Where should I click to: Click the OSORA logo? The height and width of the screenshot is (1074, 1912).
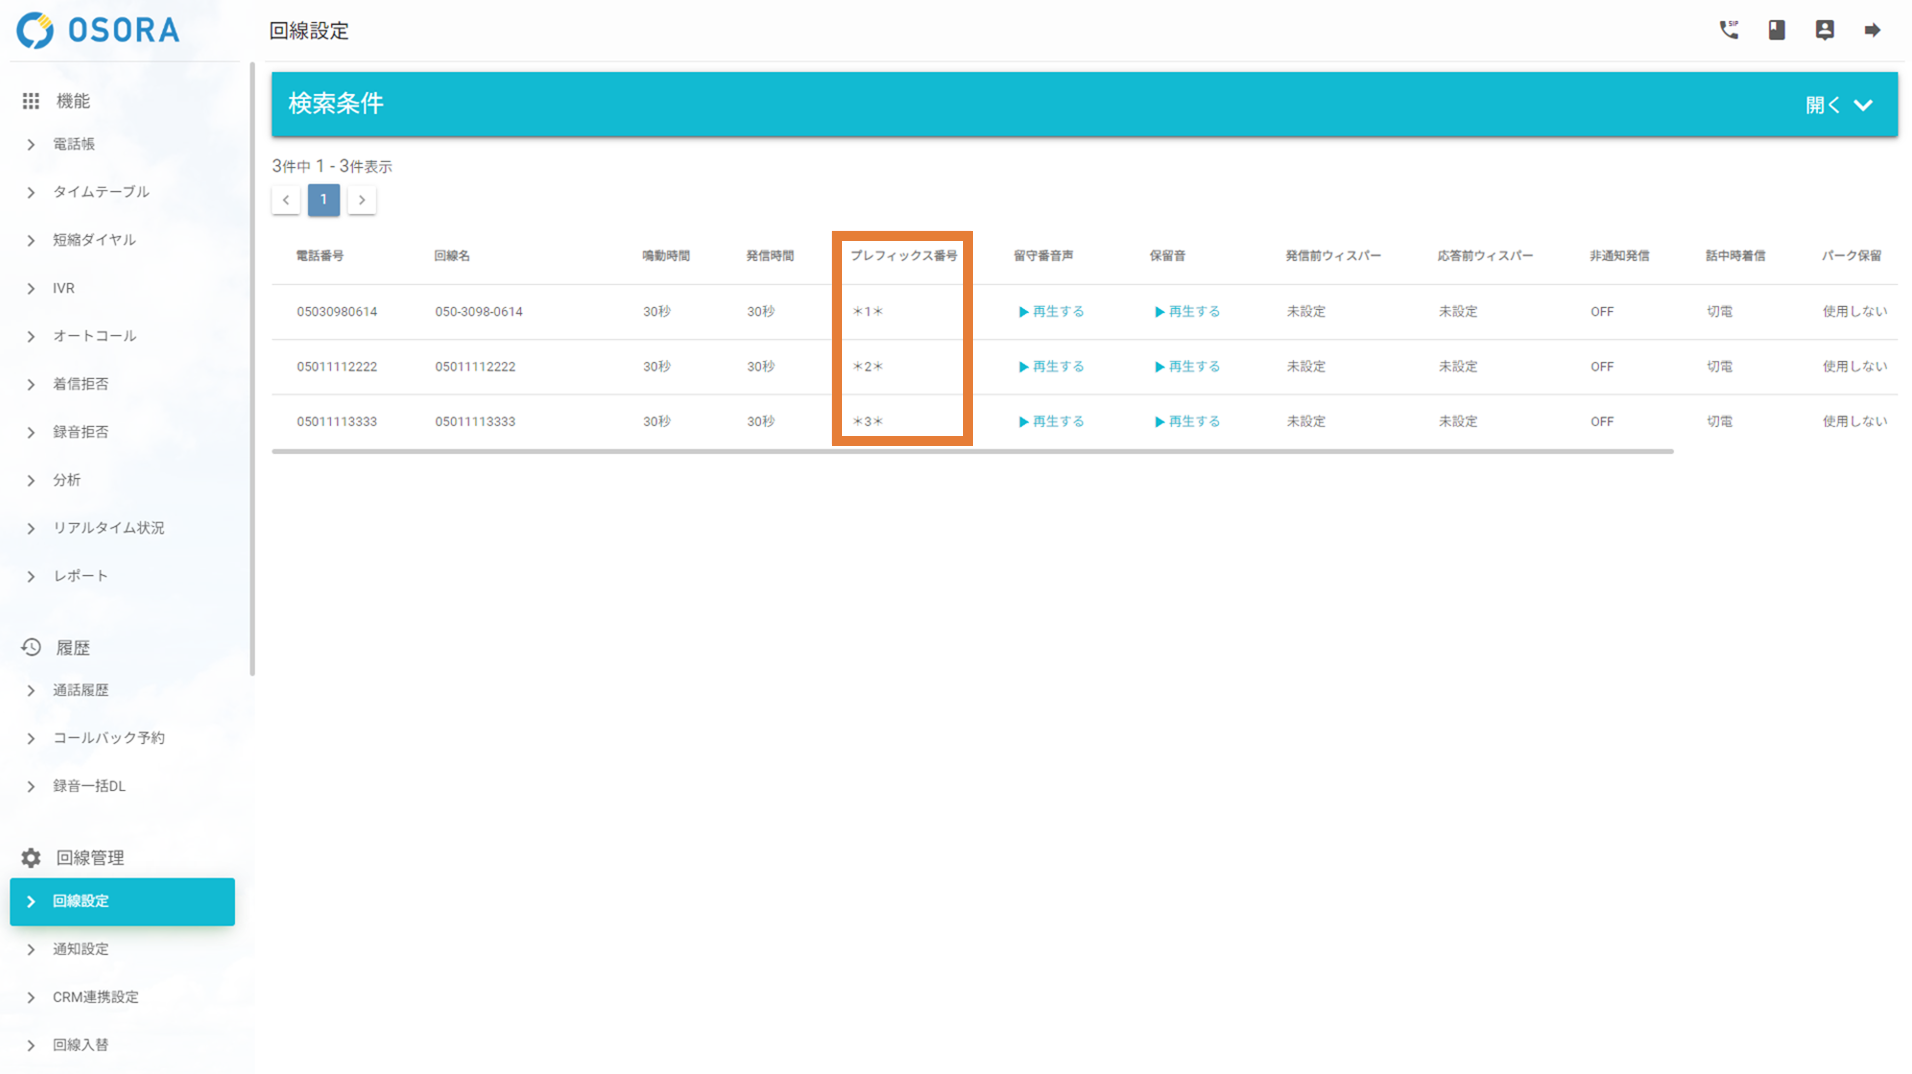[x=98, y=30]
